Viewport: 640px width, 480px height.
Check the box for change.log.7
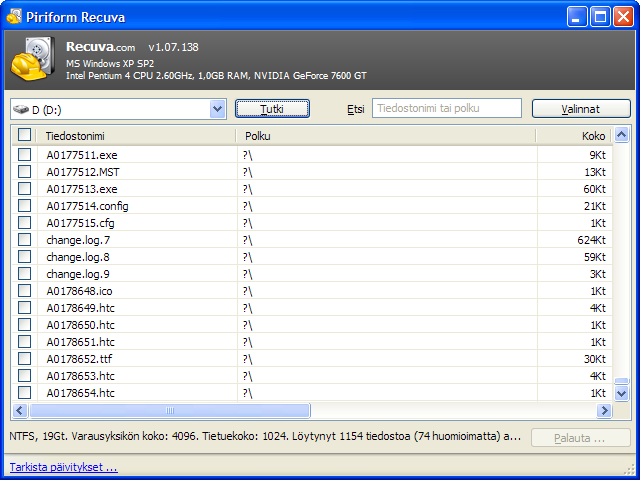tap(24, 240)
